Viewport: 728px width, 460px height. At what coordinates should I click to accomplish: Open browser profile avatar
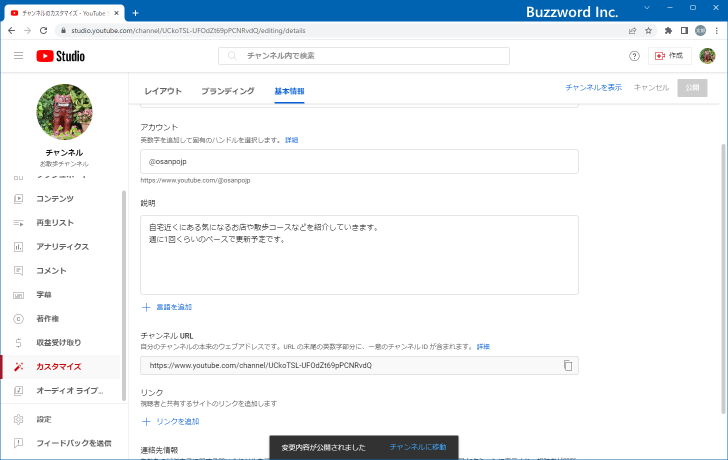700,31
